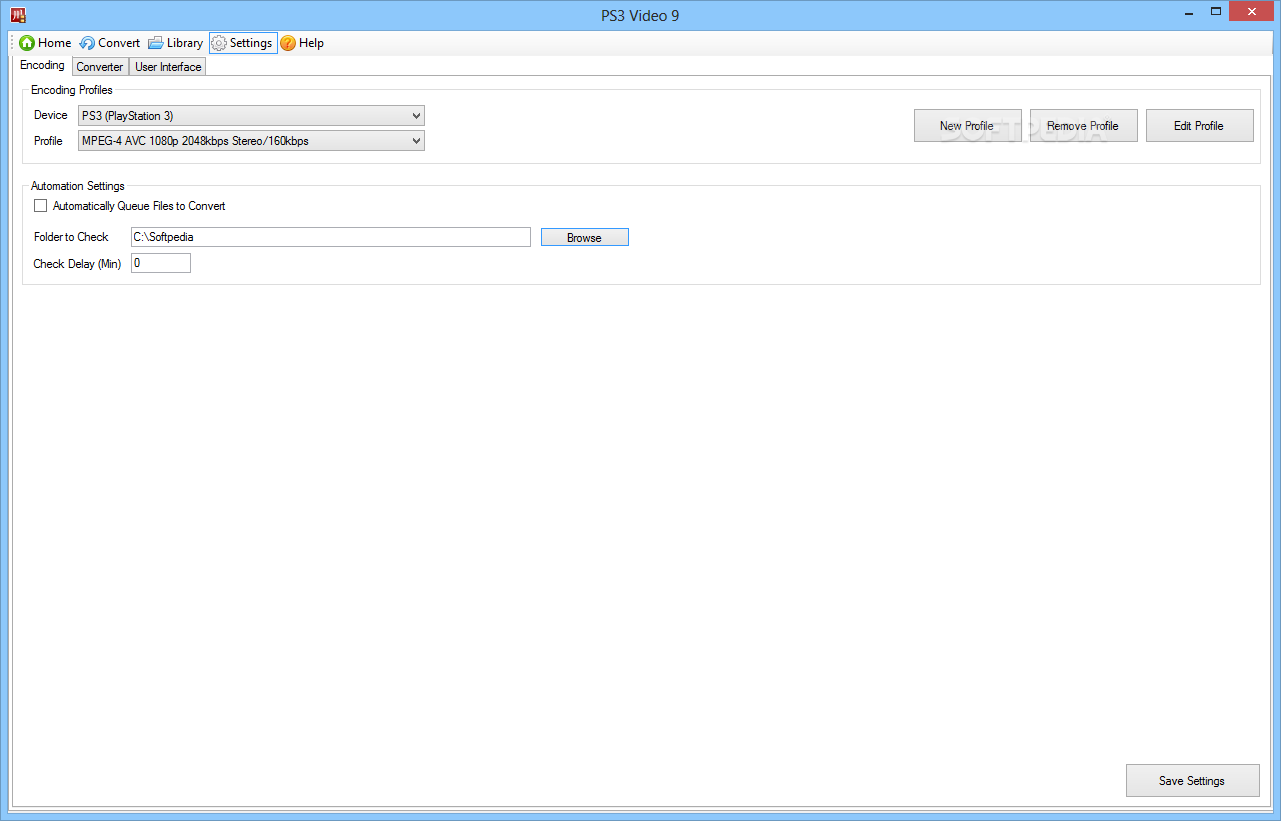Create a New Profile
The image size is (1281, 821).
pyautogui.click(x=967, y=126)
